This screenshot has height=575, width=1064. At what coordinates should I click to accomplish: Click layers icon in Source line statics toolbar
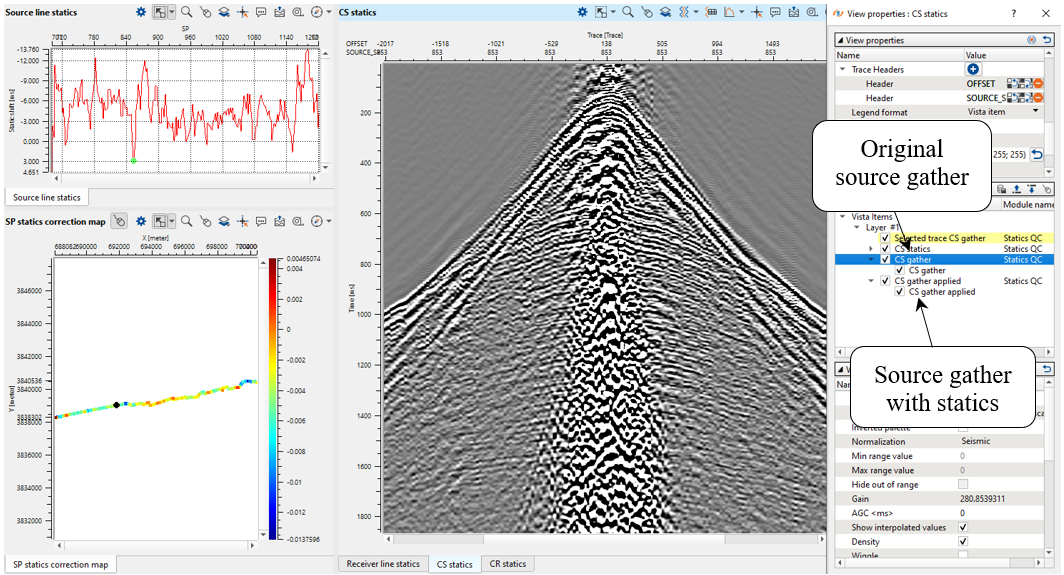tap(223, 12)
